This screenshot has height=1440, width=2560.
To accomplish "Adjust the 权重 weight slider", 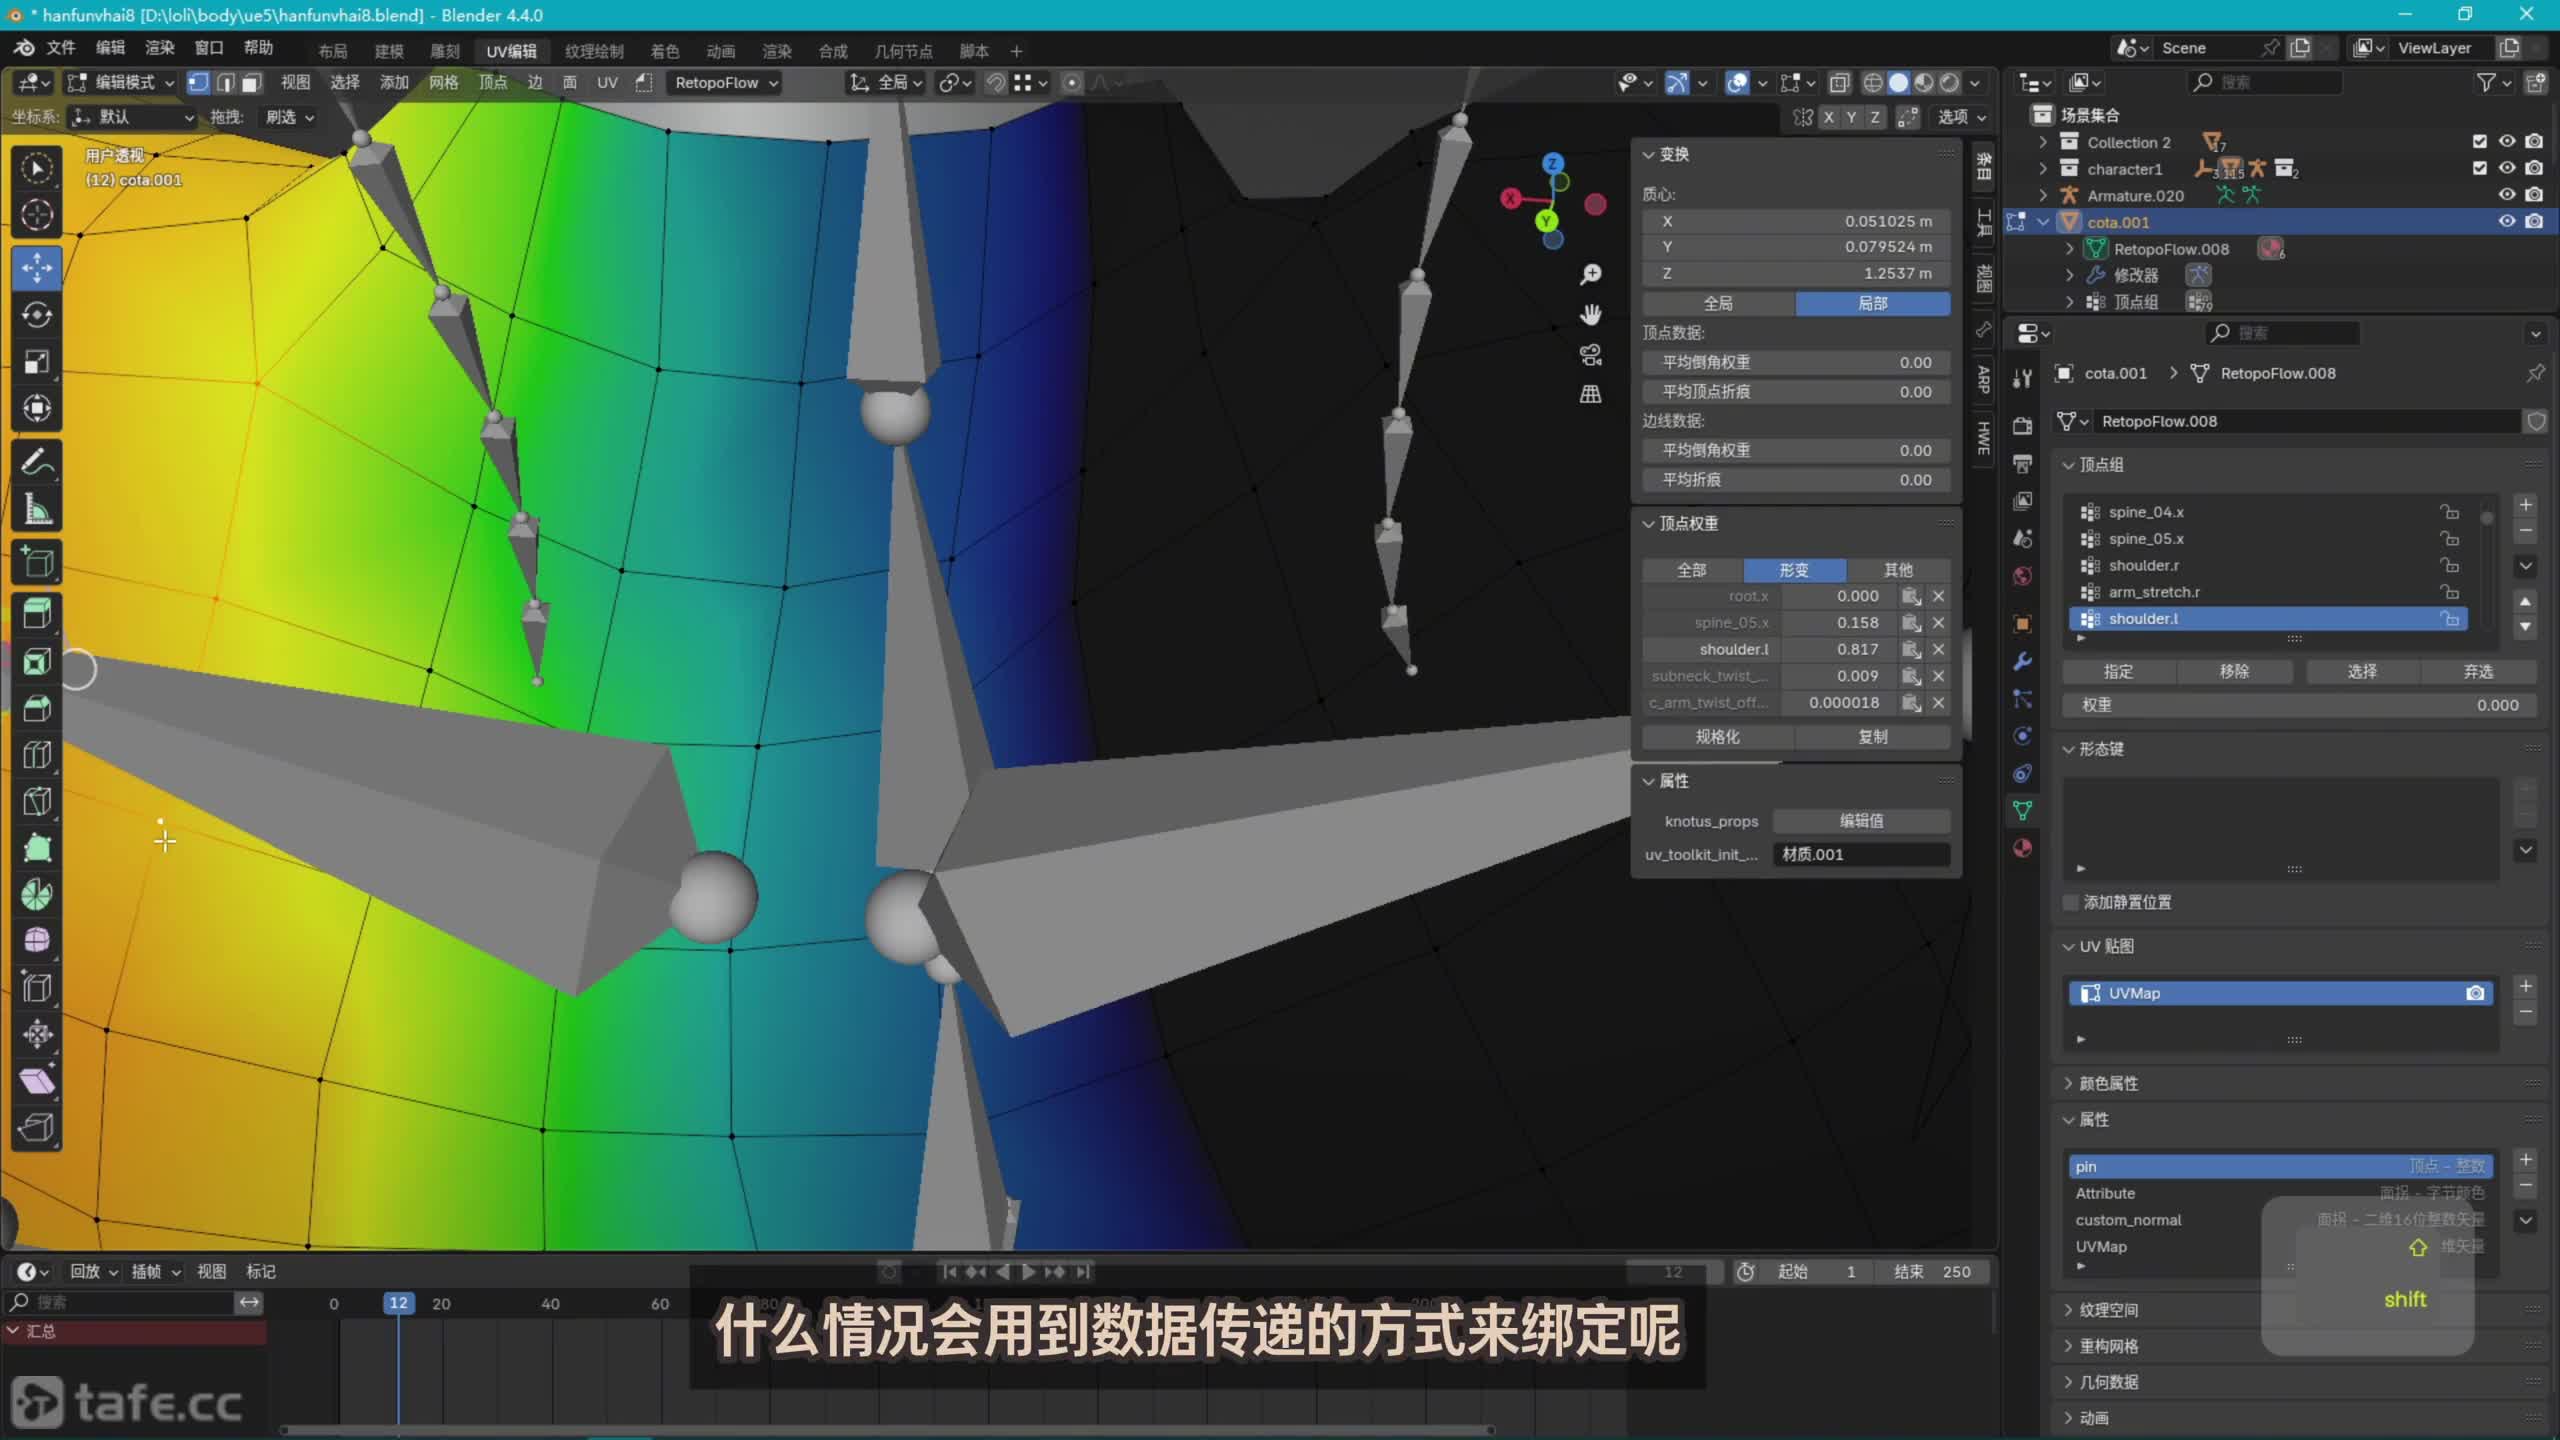I will point(2298,705).
